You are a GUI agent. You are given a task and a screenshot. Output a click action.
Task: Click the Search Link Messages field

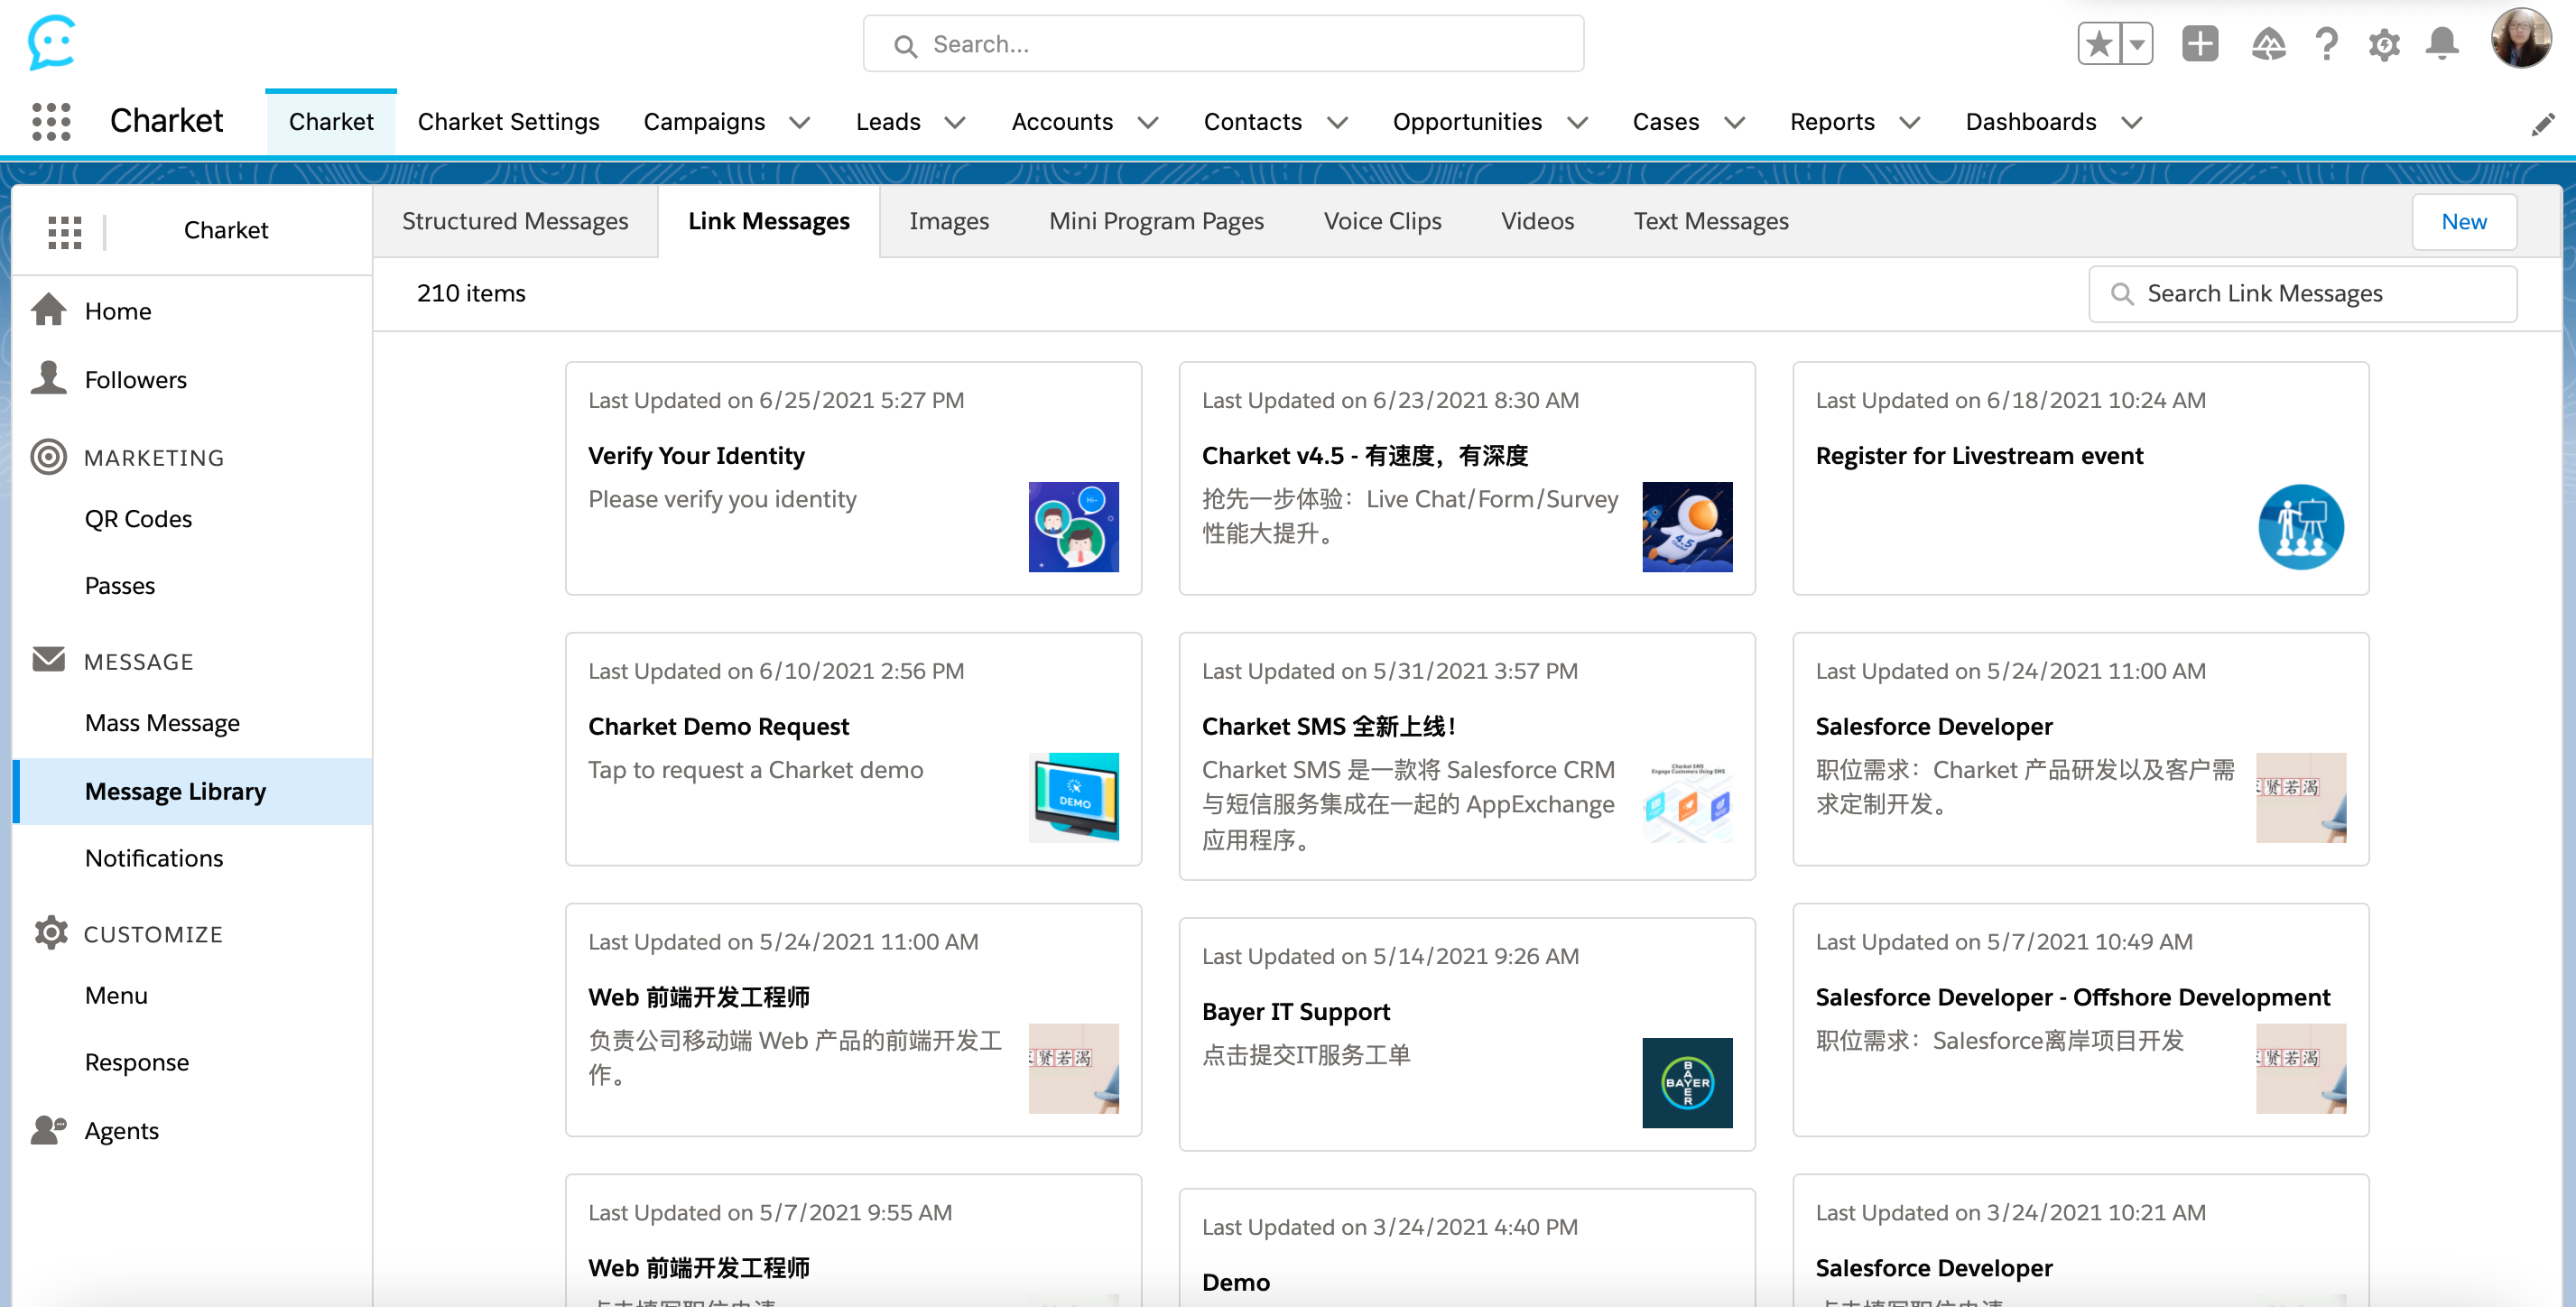pyautogui.click(x=2302, y=293)
